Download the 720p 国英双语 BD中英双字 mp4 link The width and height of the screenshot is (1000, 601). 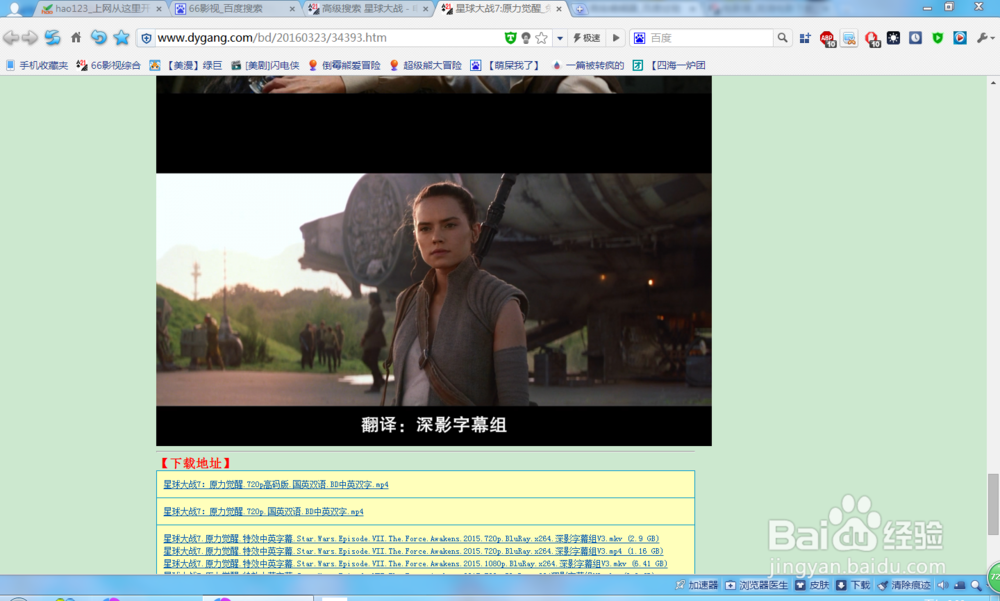[x=263, y=512]
